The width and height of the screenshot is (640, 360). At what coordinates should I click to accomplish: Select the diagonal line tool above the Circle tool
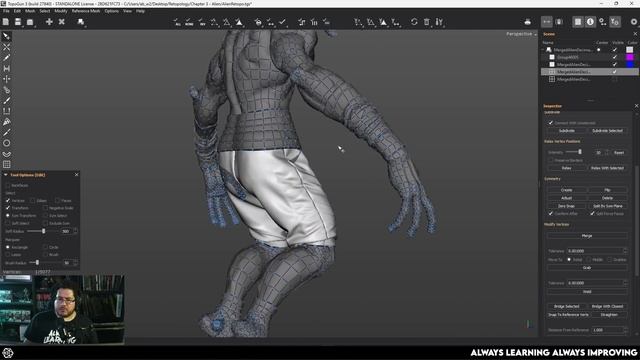tap(6, 132)
